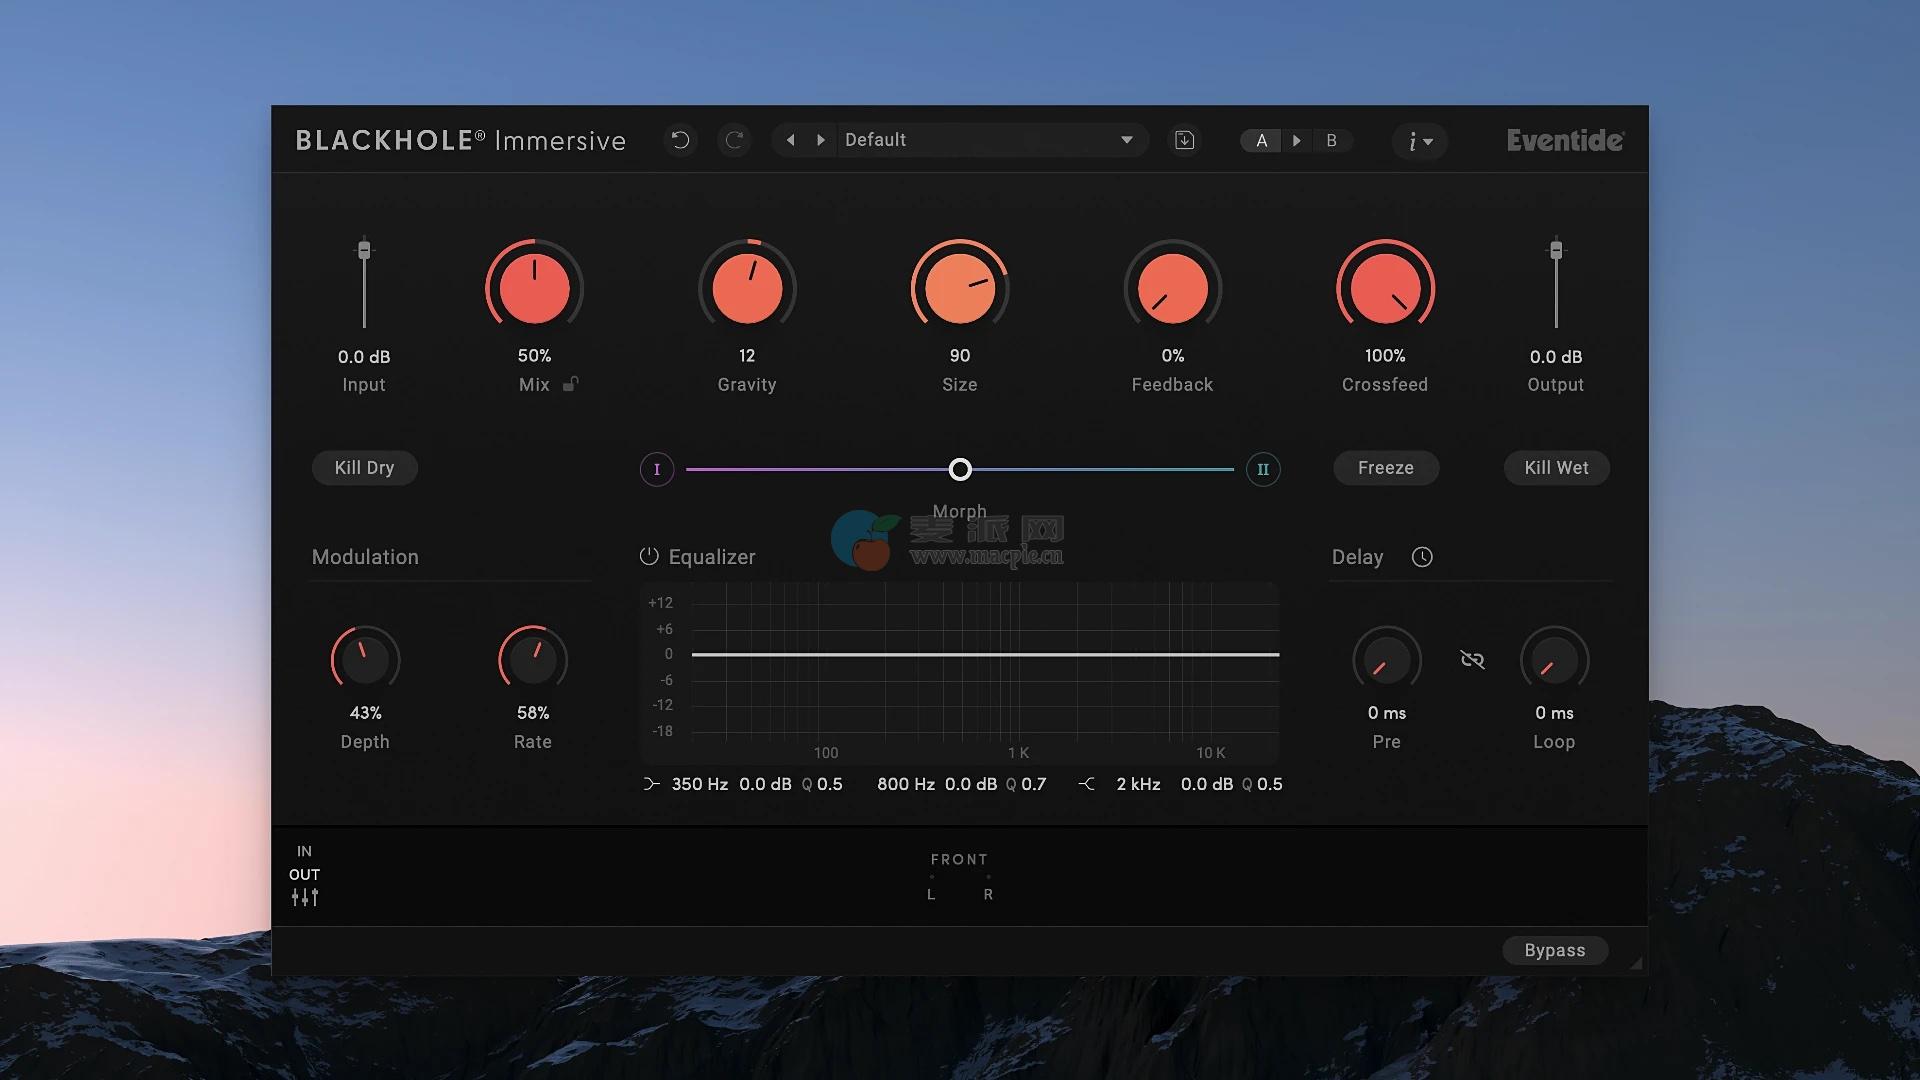The height and width of the screenshot is (1080, 1920).
Task: Select the low shelf filter icon
Action: [652, 784]
